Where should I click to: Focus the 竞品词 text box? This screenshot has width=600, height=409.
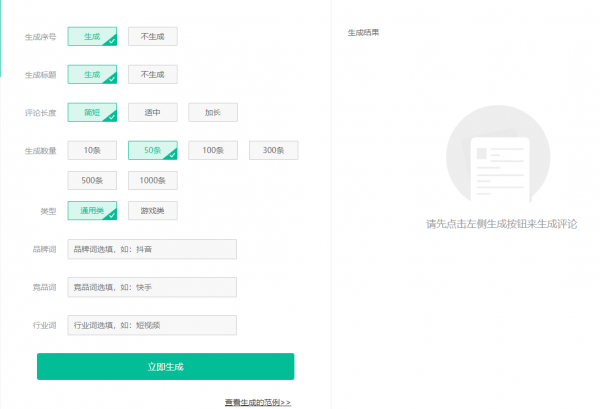click(151, 287)
